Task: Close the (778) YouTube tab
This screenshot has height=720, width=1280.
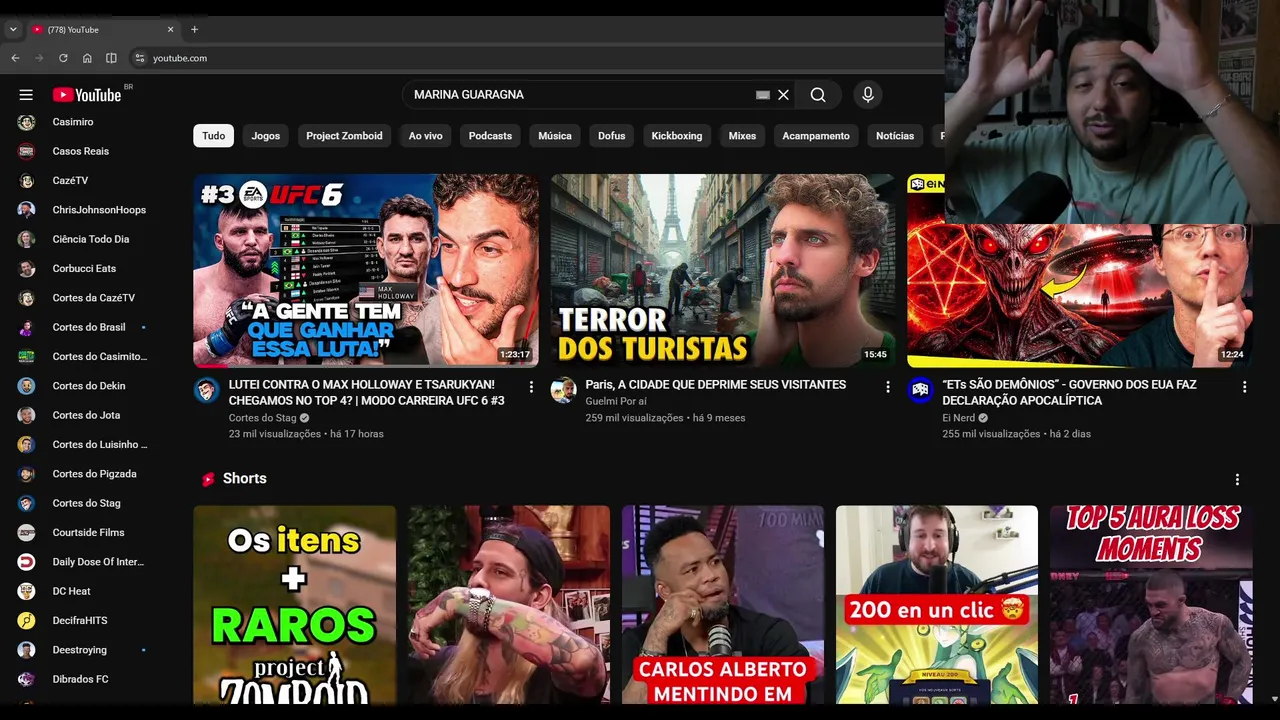Action: pos(170,30)
